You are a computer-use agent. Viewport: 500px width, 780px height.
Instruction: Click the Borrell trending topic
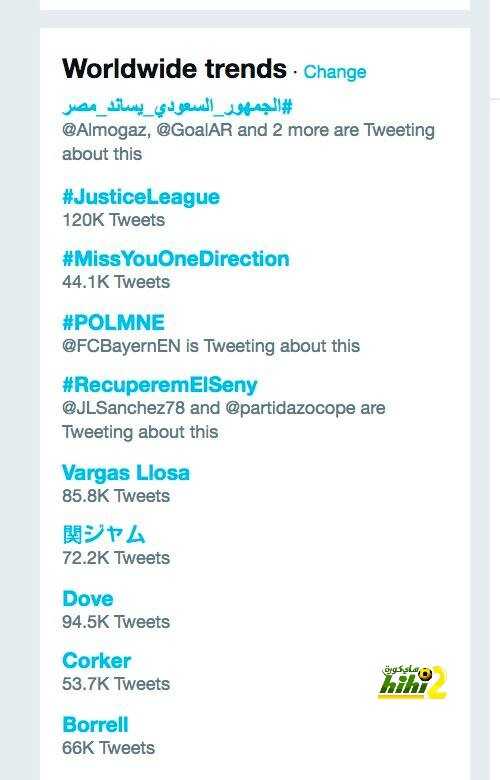pos(95,725)
